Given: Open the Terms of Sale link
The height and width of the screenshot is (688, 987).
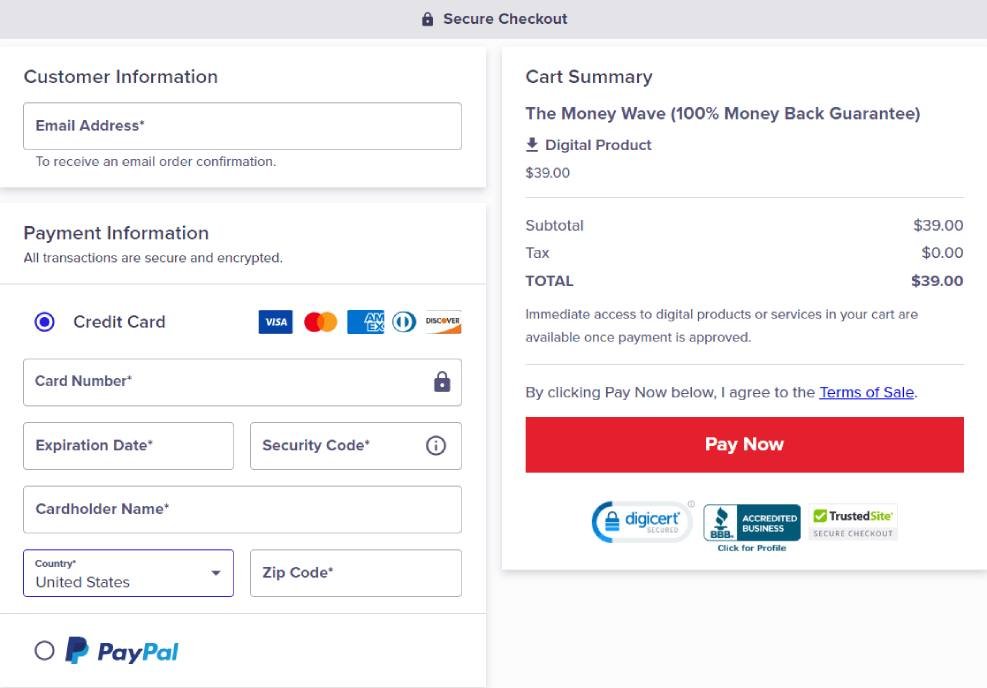Looking at the screenshot, I should (866, 392).
